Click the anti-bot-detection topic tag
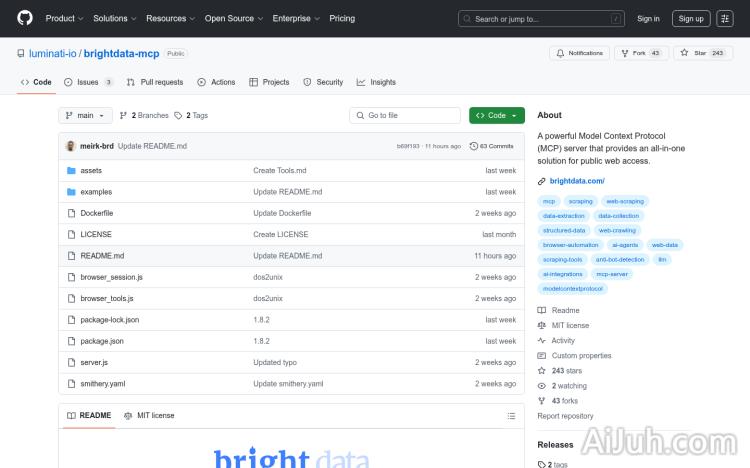 (x=620, y=260)
